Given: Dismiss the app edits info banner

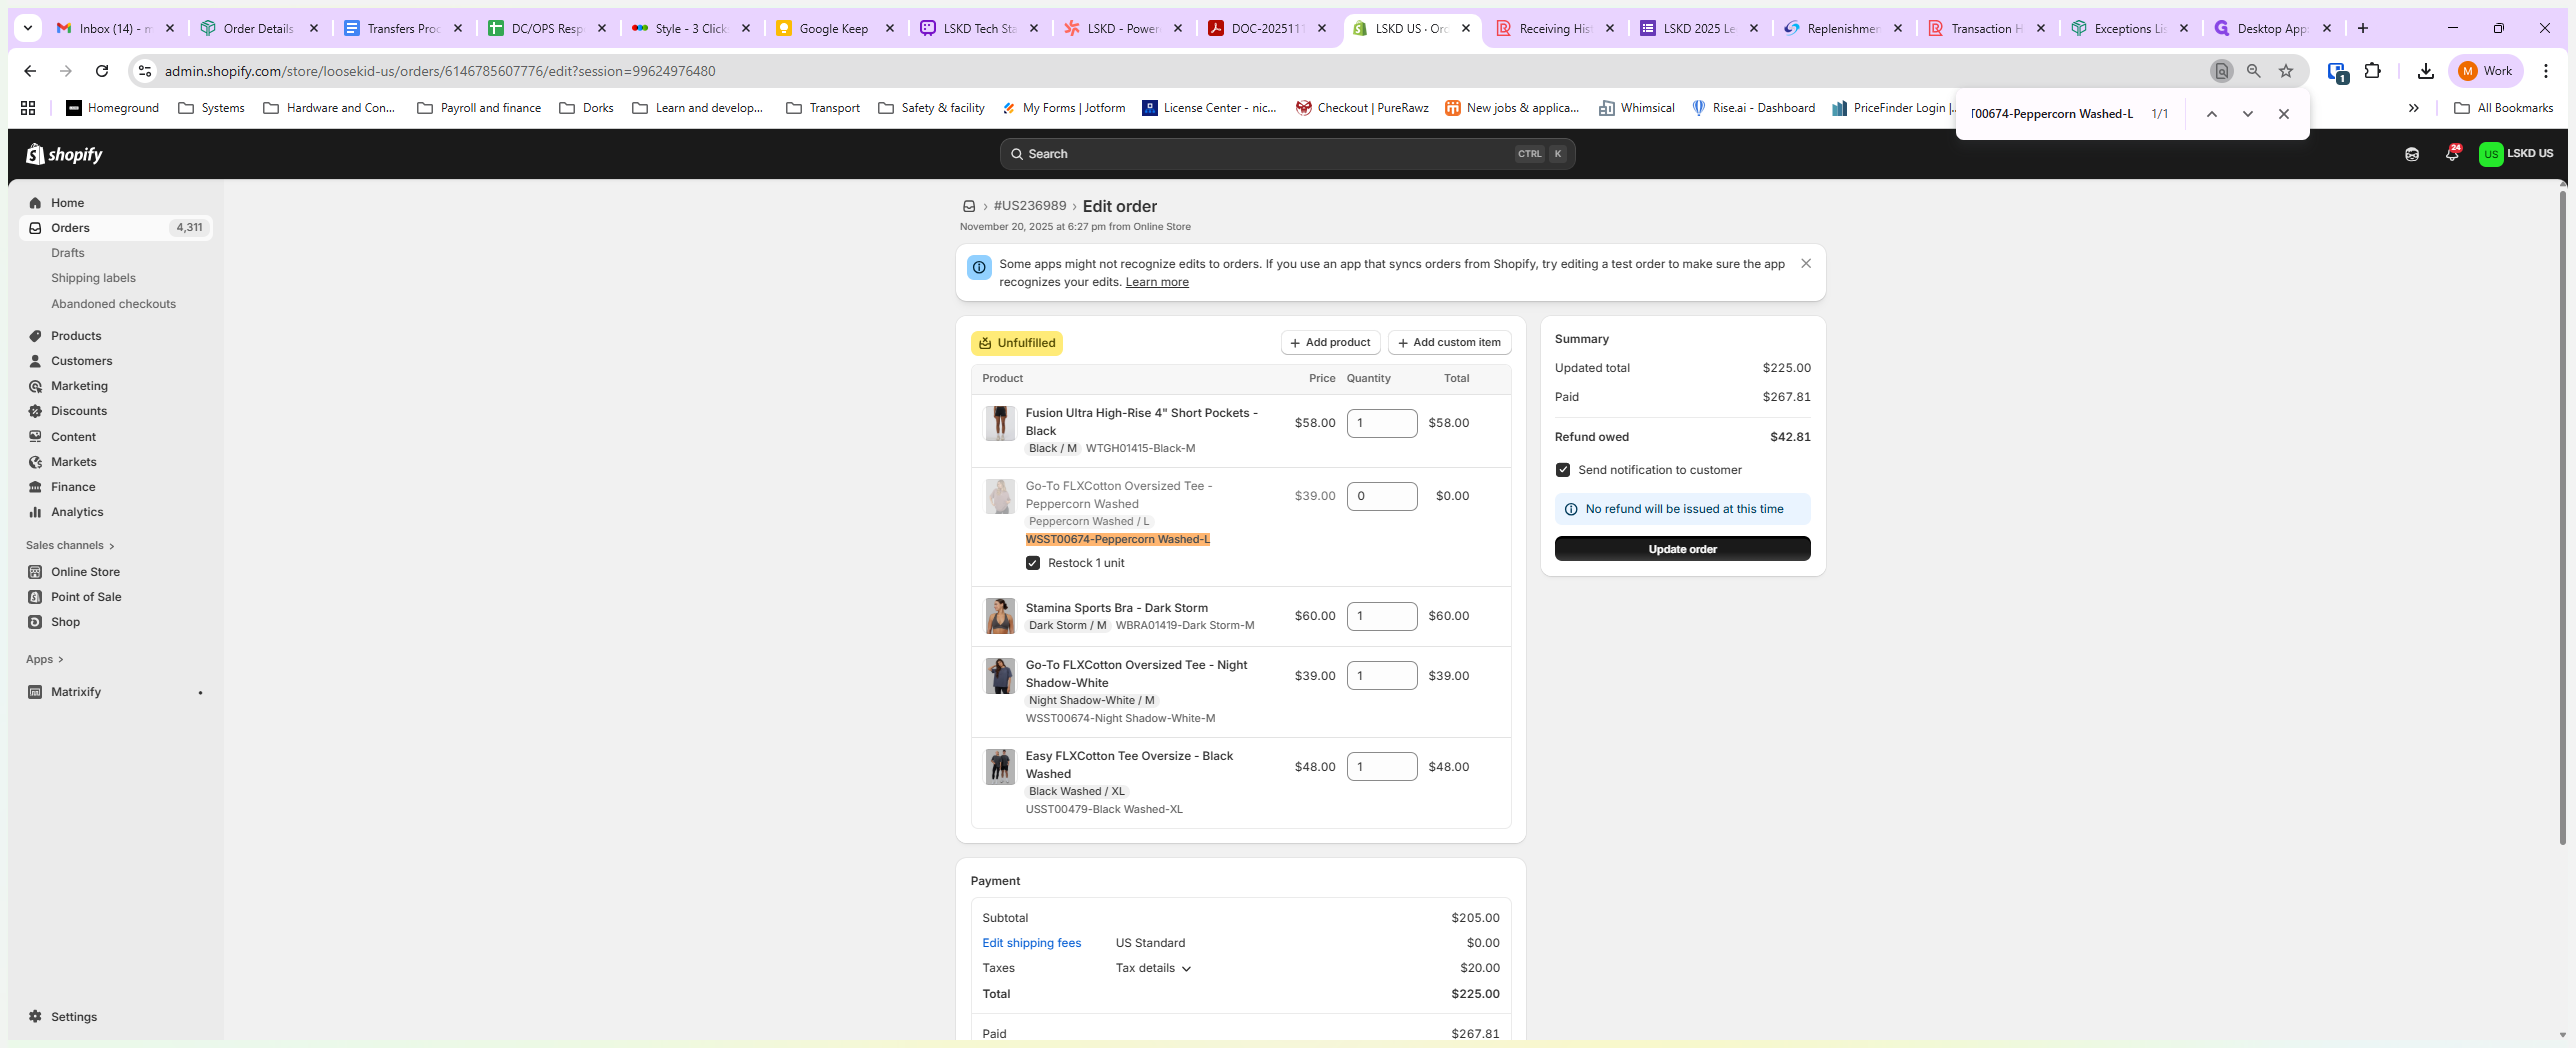Looking at the screenshot, I should coord(1805,264).
